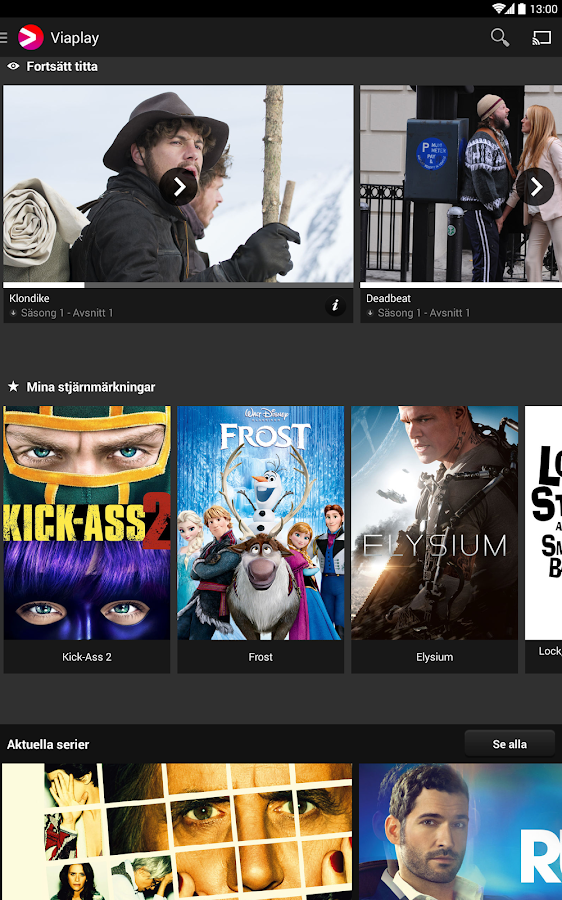Click the 'Elysium' caption label
The image size is (562, 900).
(435, 657)
